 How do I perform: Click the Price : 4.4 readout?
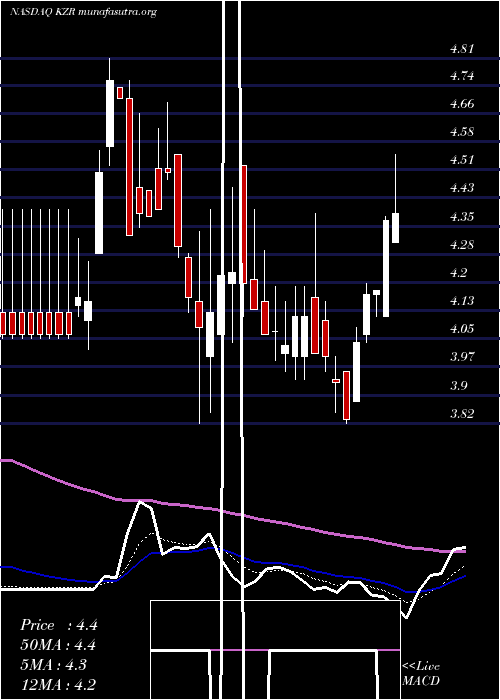tap(58, 625)
